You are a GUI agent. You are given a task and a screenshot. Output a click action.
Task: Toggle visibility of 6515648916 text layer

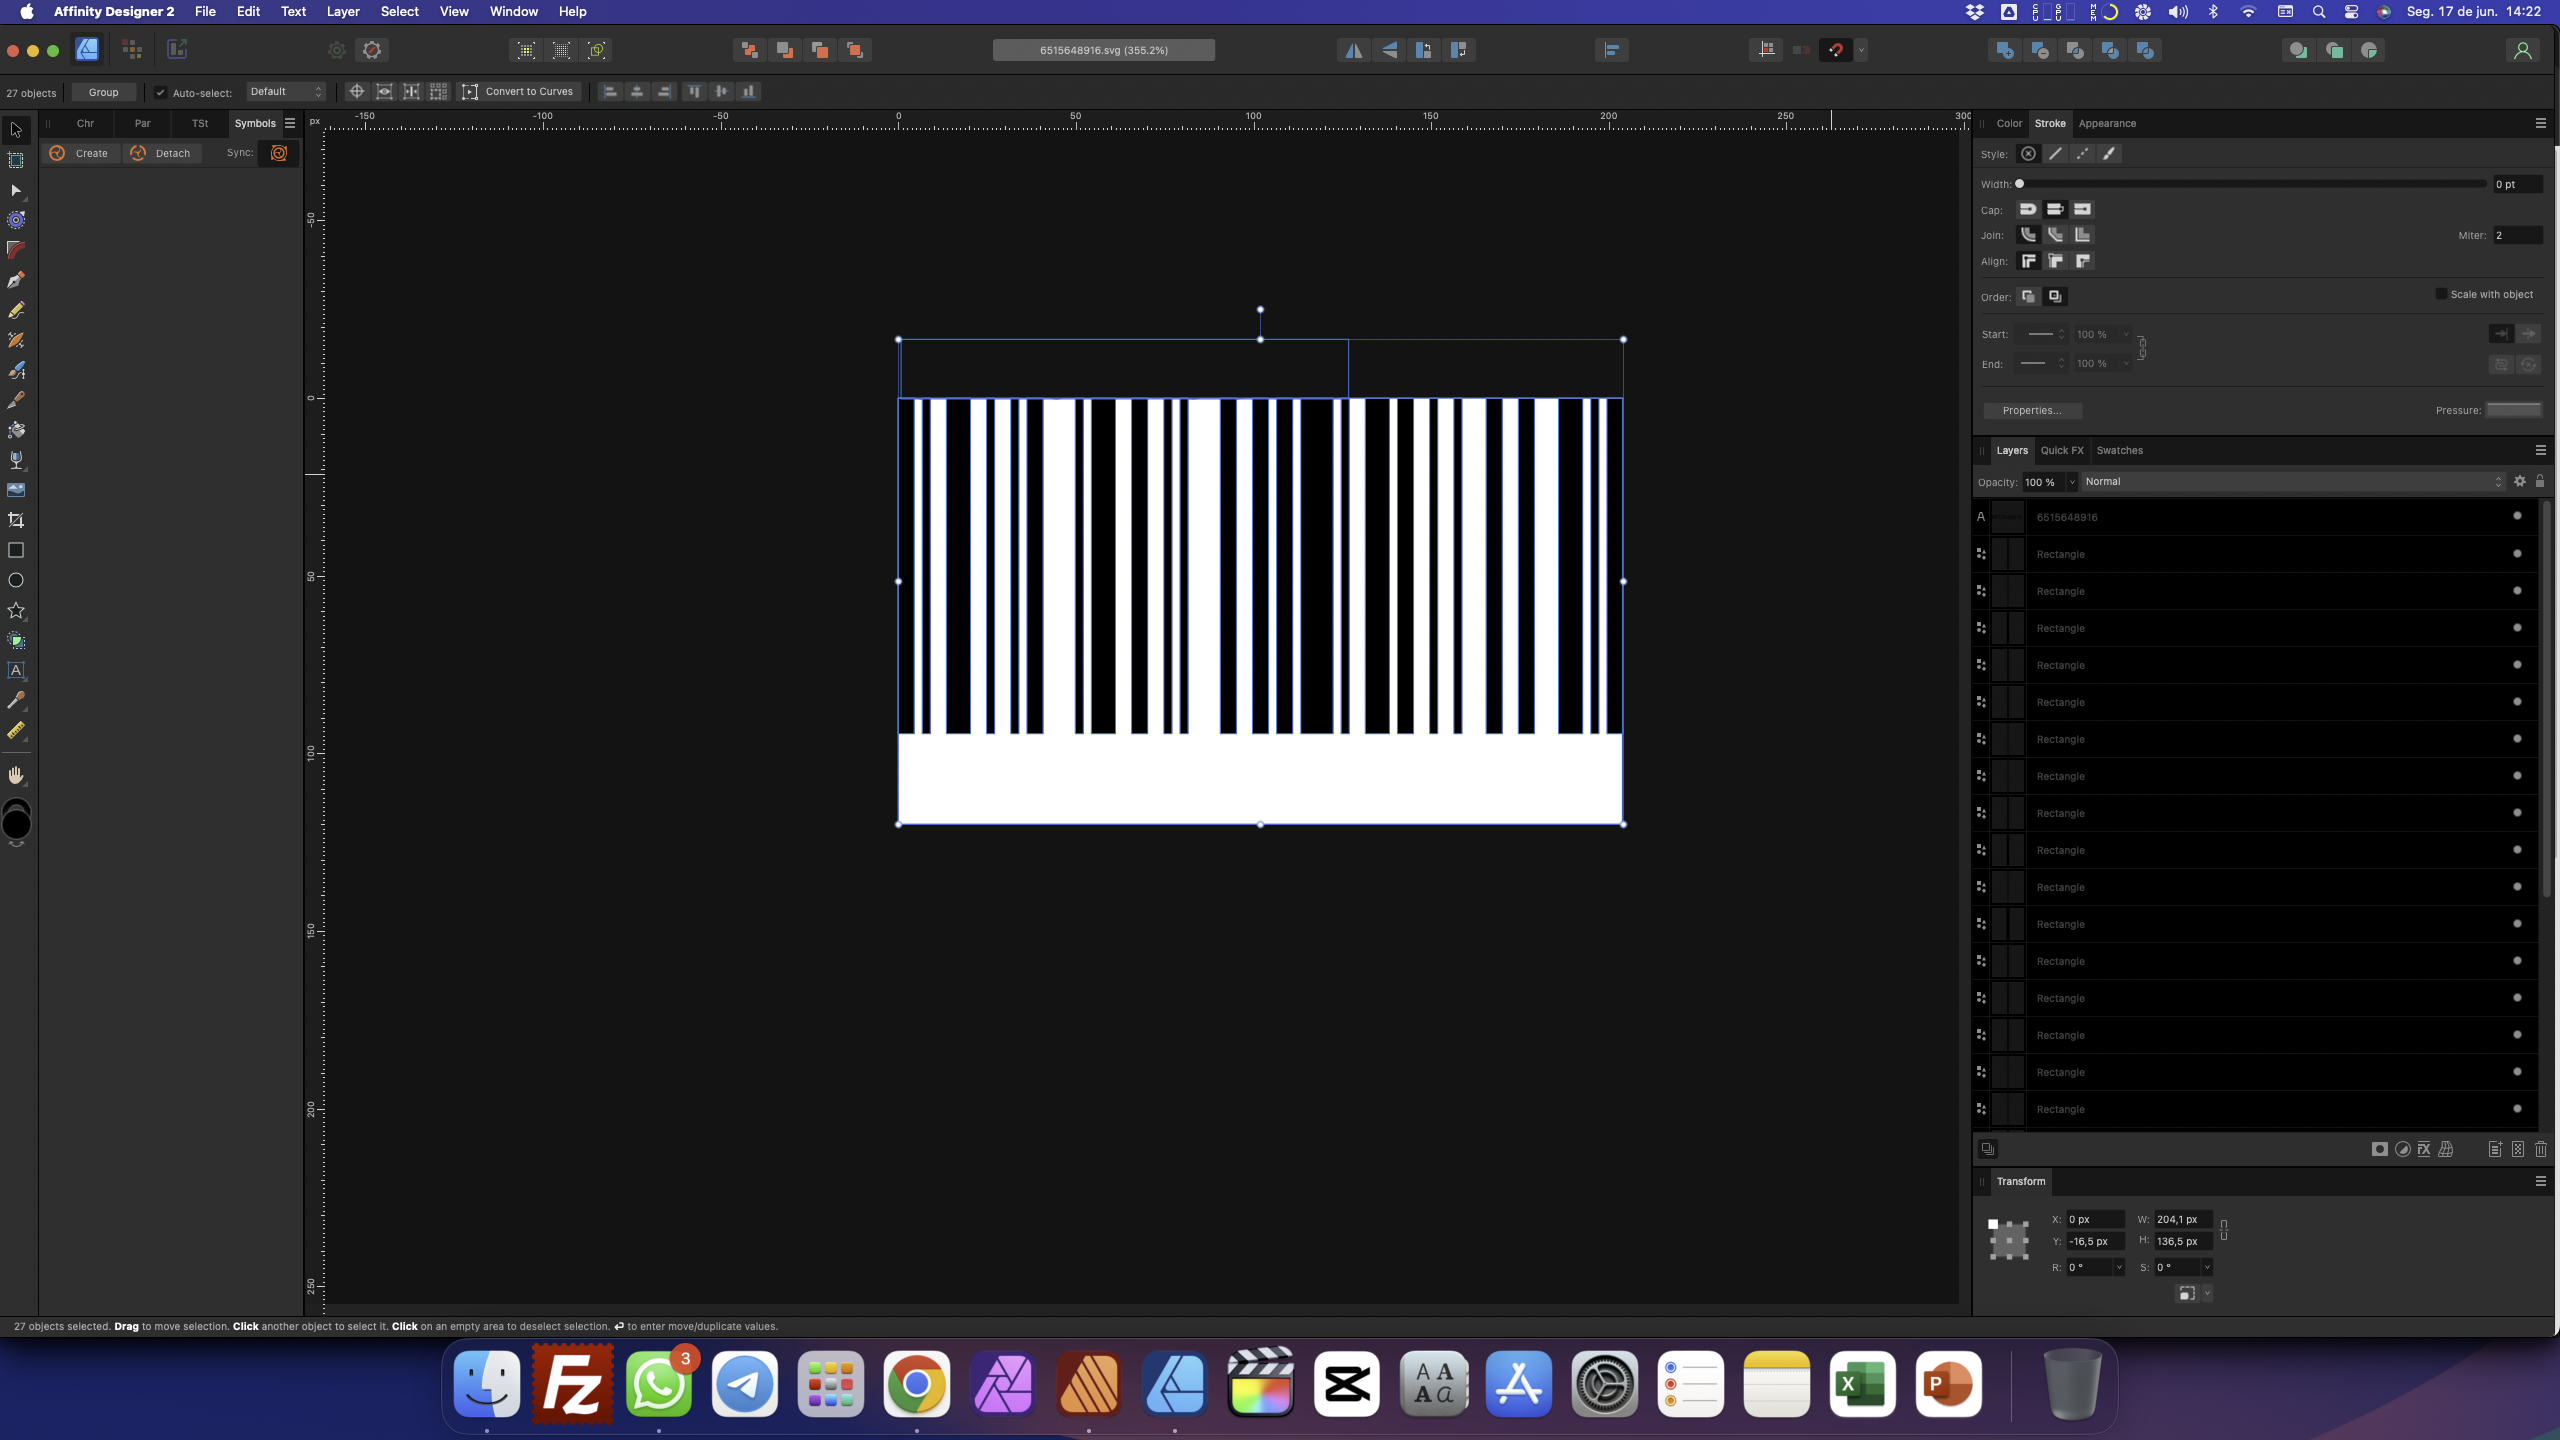tap(2517, 517)
